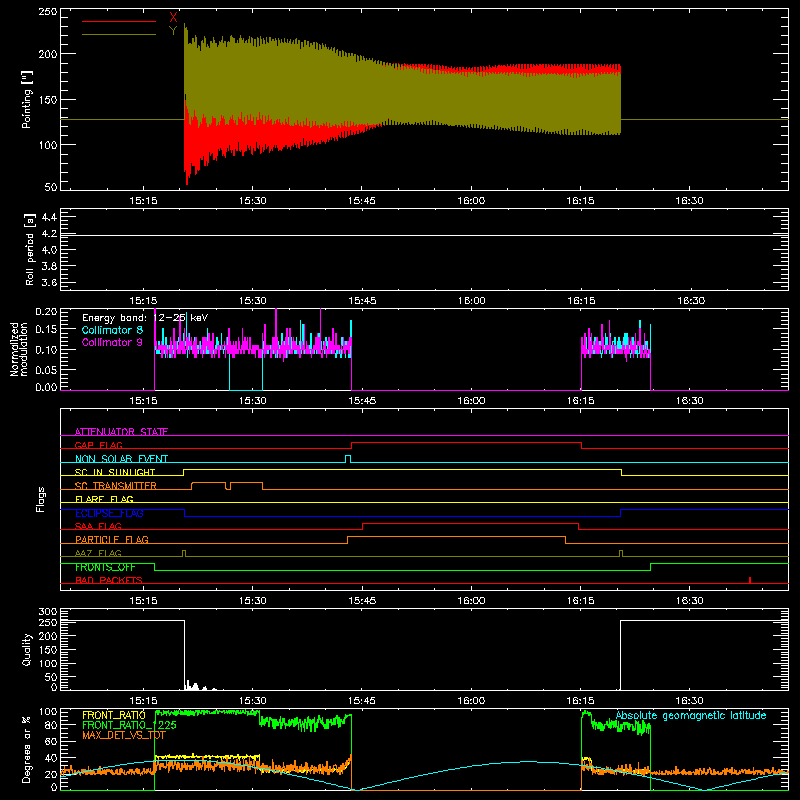
Task: Click 16:00 time label under Pointing plot
Action: 471,201
